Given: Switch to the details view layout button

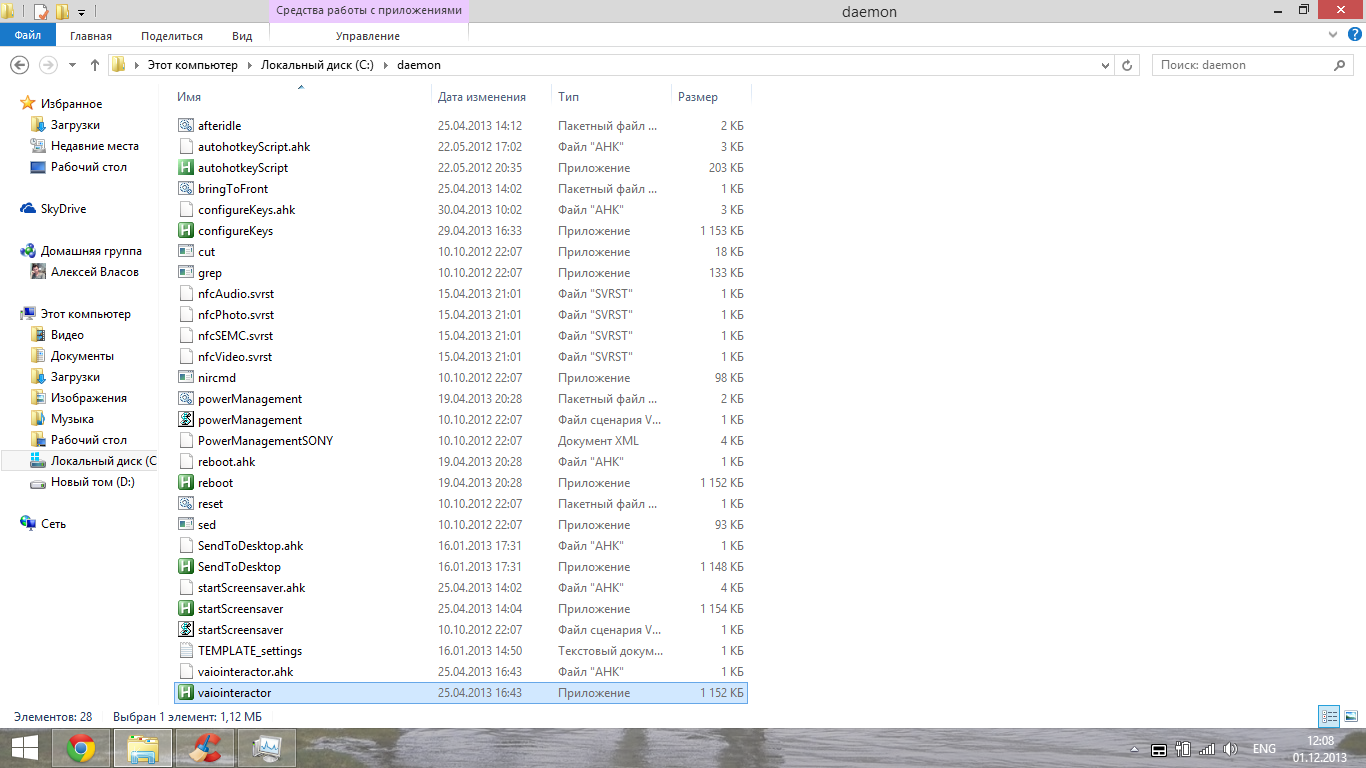Looking at the screenshot, I should click(x=1329, y=716).
